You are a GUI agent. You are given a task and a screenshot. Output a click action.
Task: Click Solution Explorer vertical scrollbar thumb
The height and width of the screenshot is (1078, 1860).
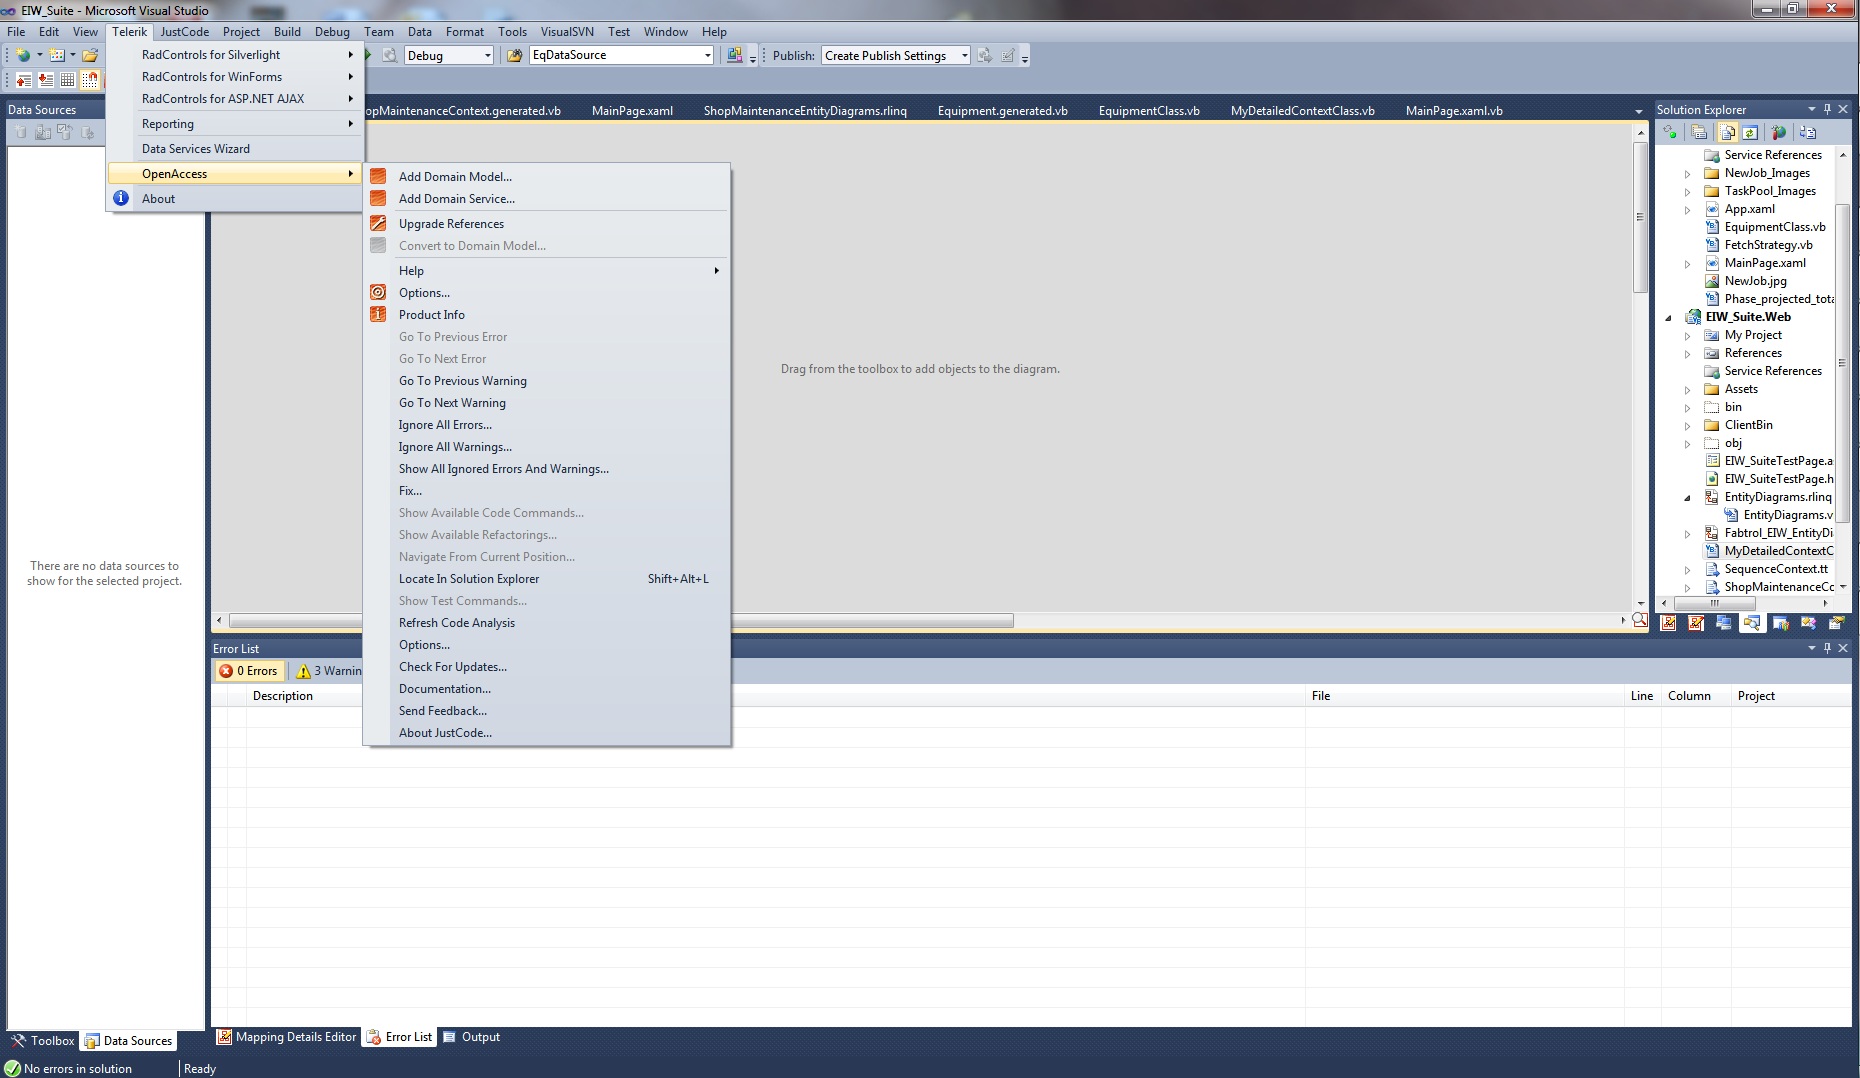pos(1841,363)
